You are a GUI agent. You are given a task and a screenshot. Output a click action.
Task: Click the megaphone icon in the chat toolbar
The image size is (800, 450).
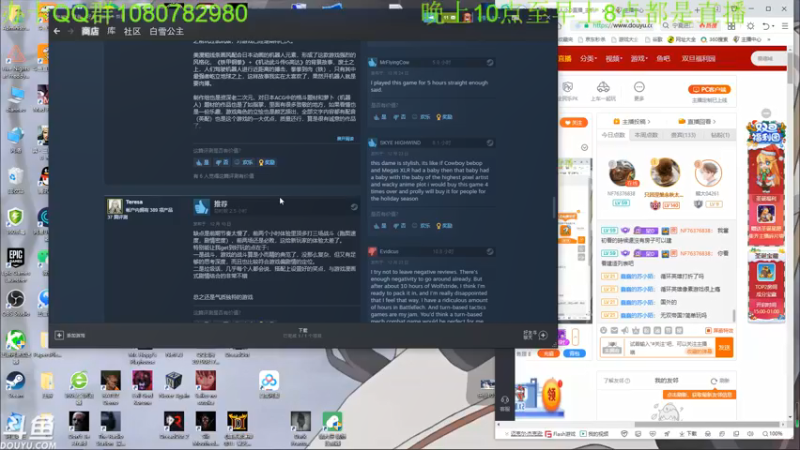pos(624,331)
